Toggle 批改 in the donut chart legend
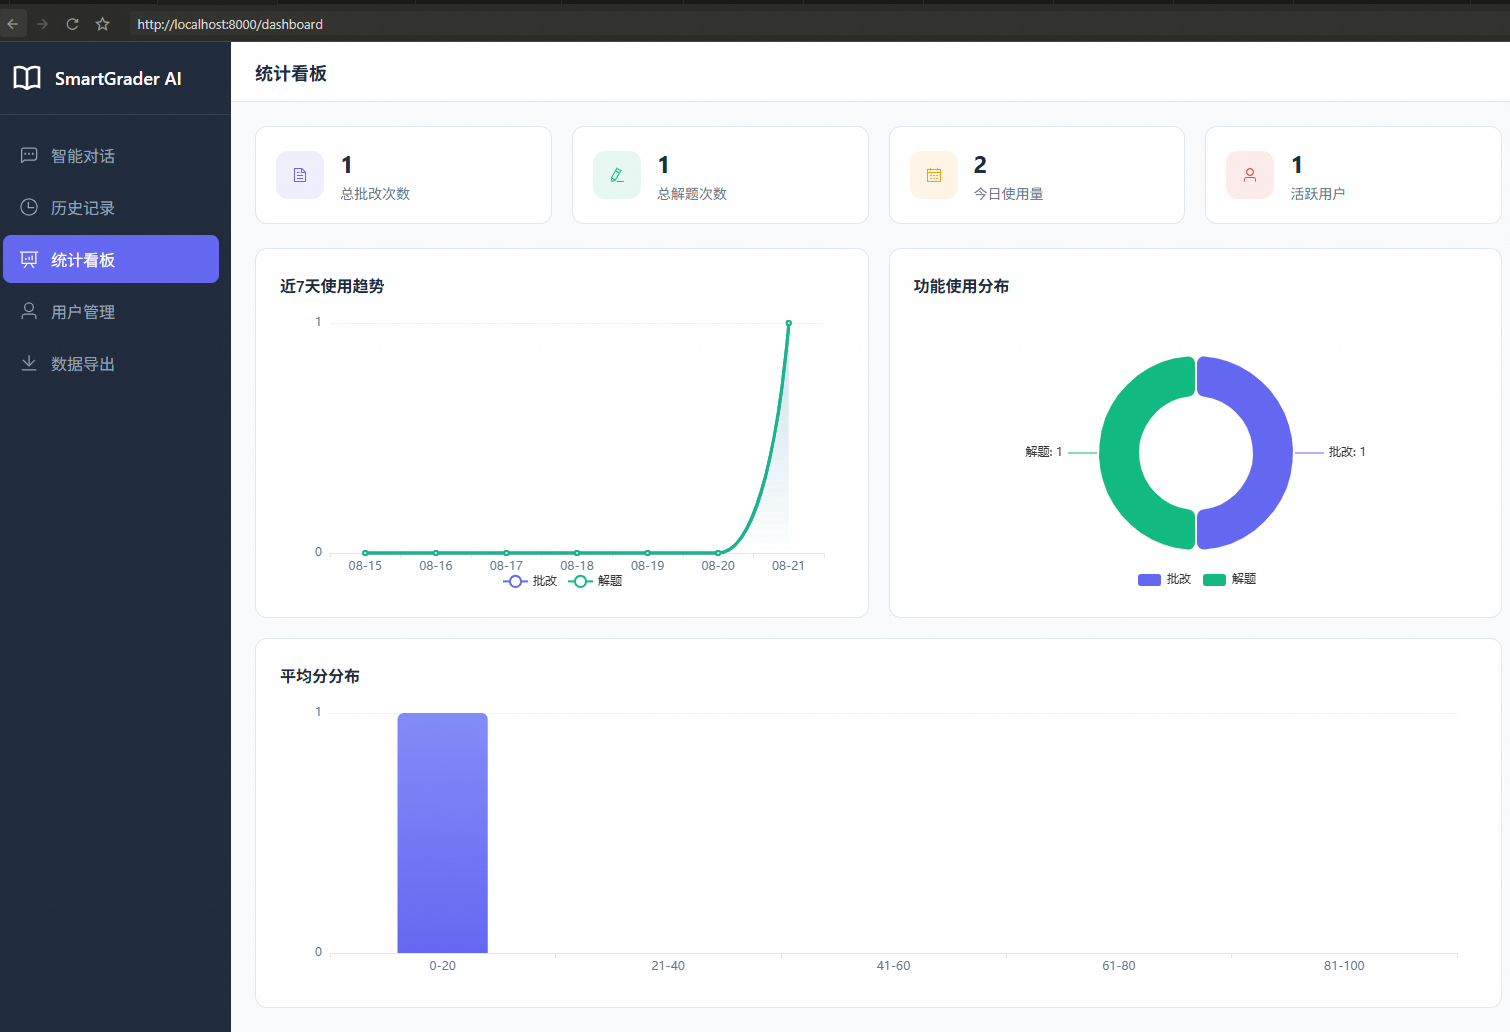Viewport: 1510px width, 1032px height. (x=1165, y=579)
